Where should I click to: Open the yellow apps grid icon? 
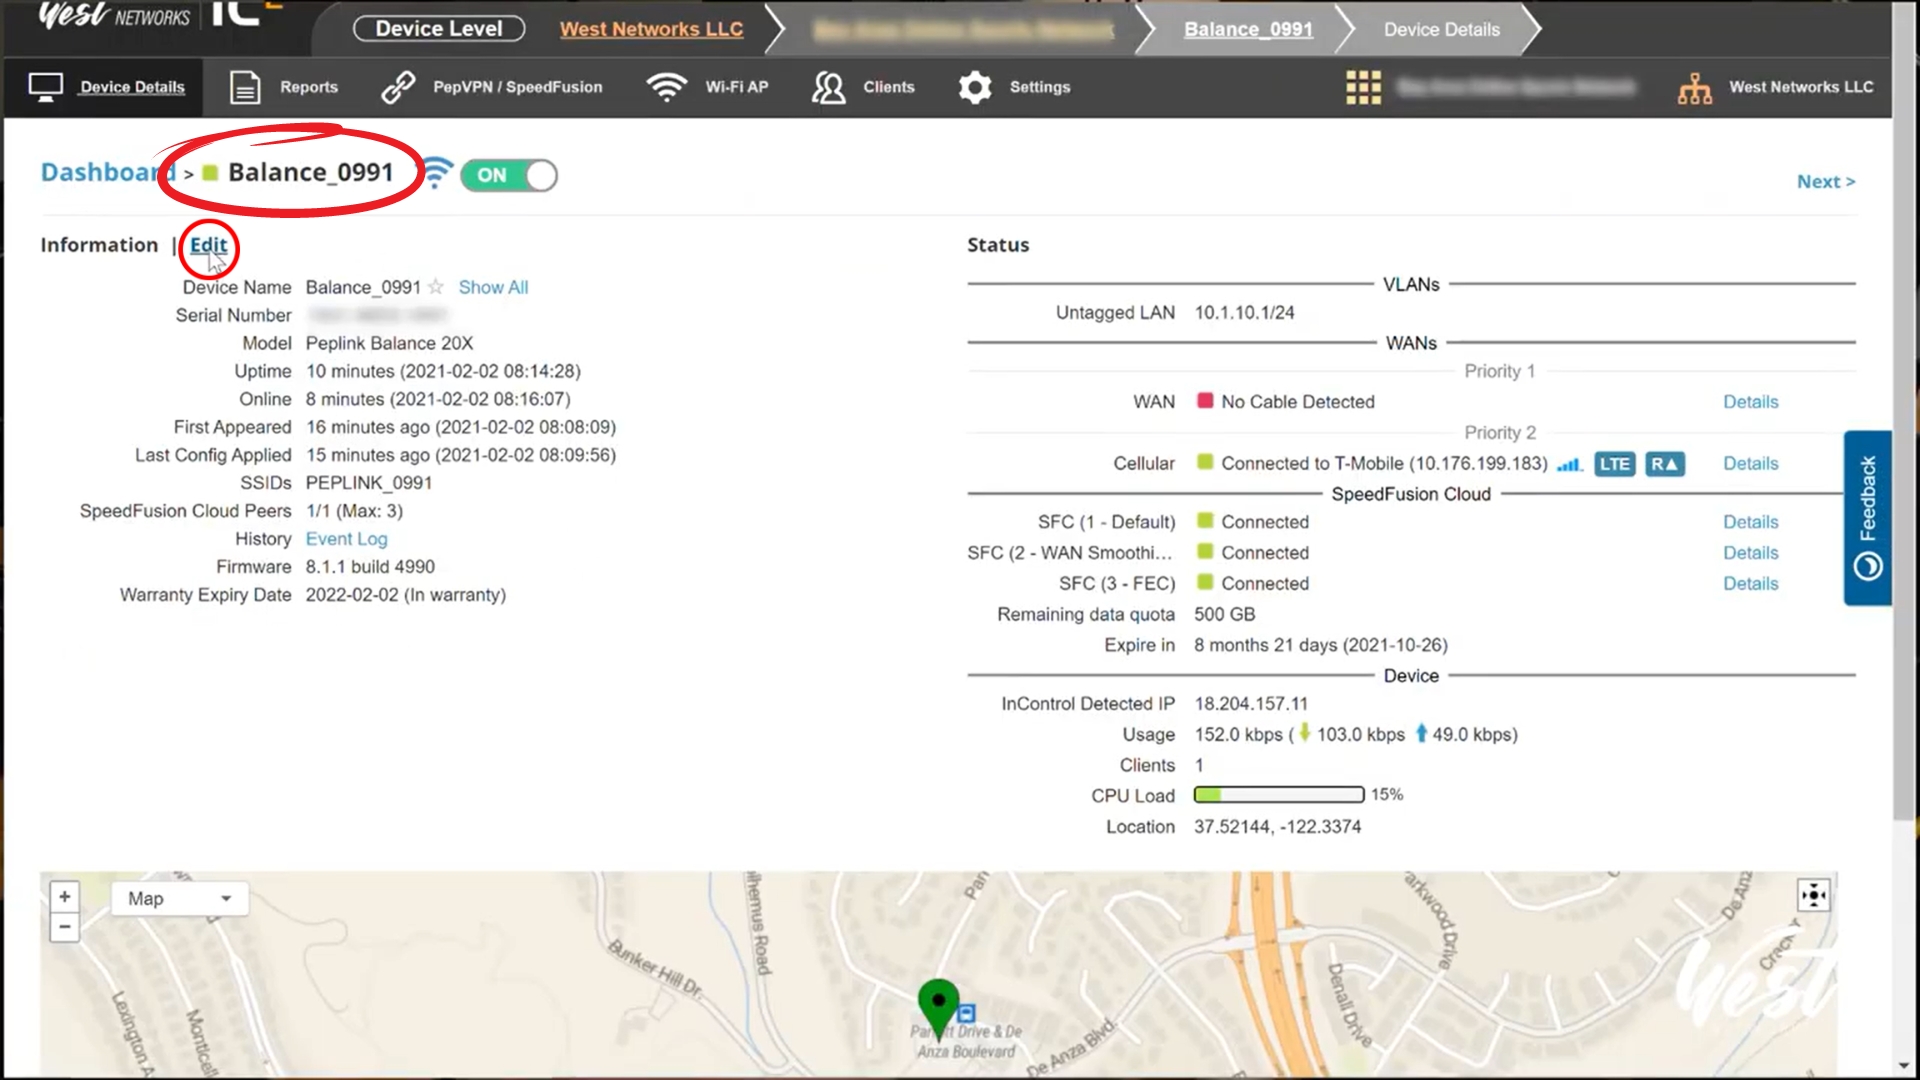(x=1363, y=88)
